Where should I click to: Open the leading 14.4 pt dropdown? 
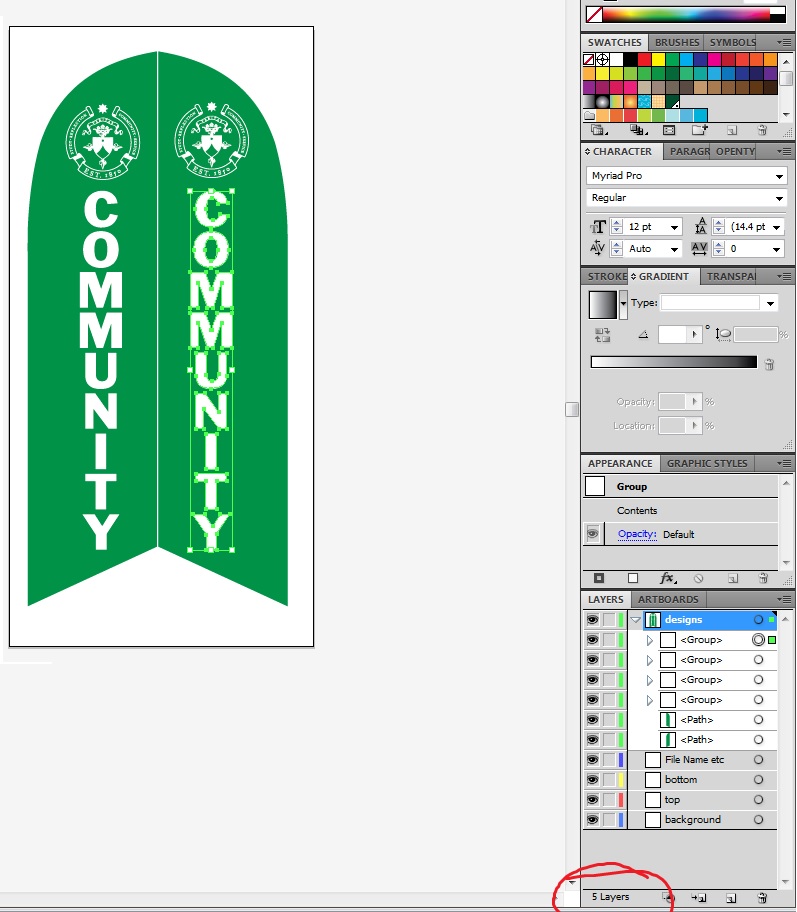(777, 227)
